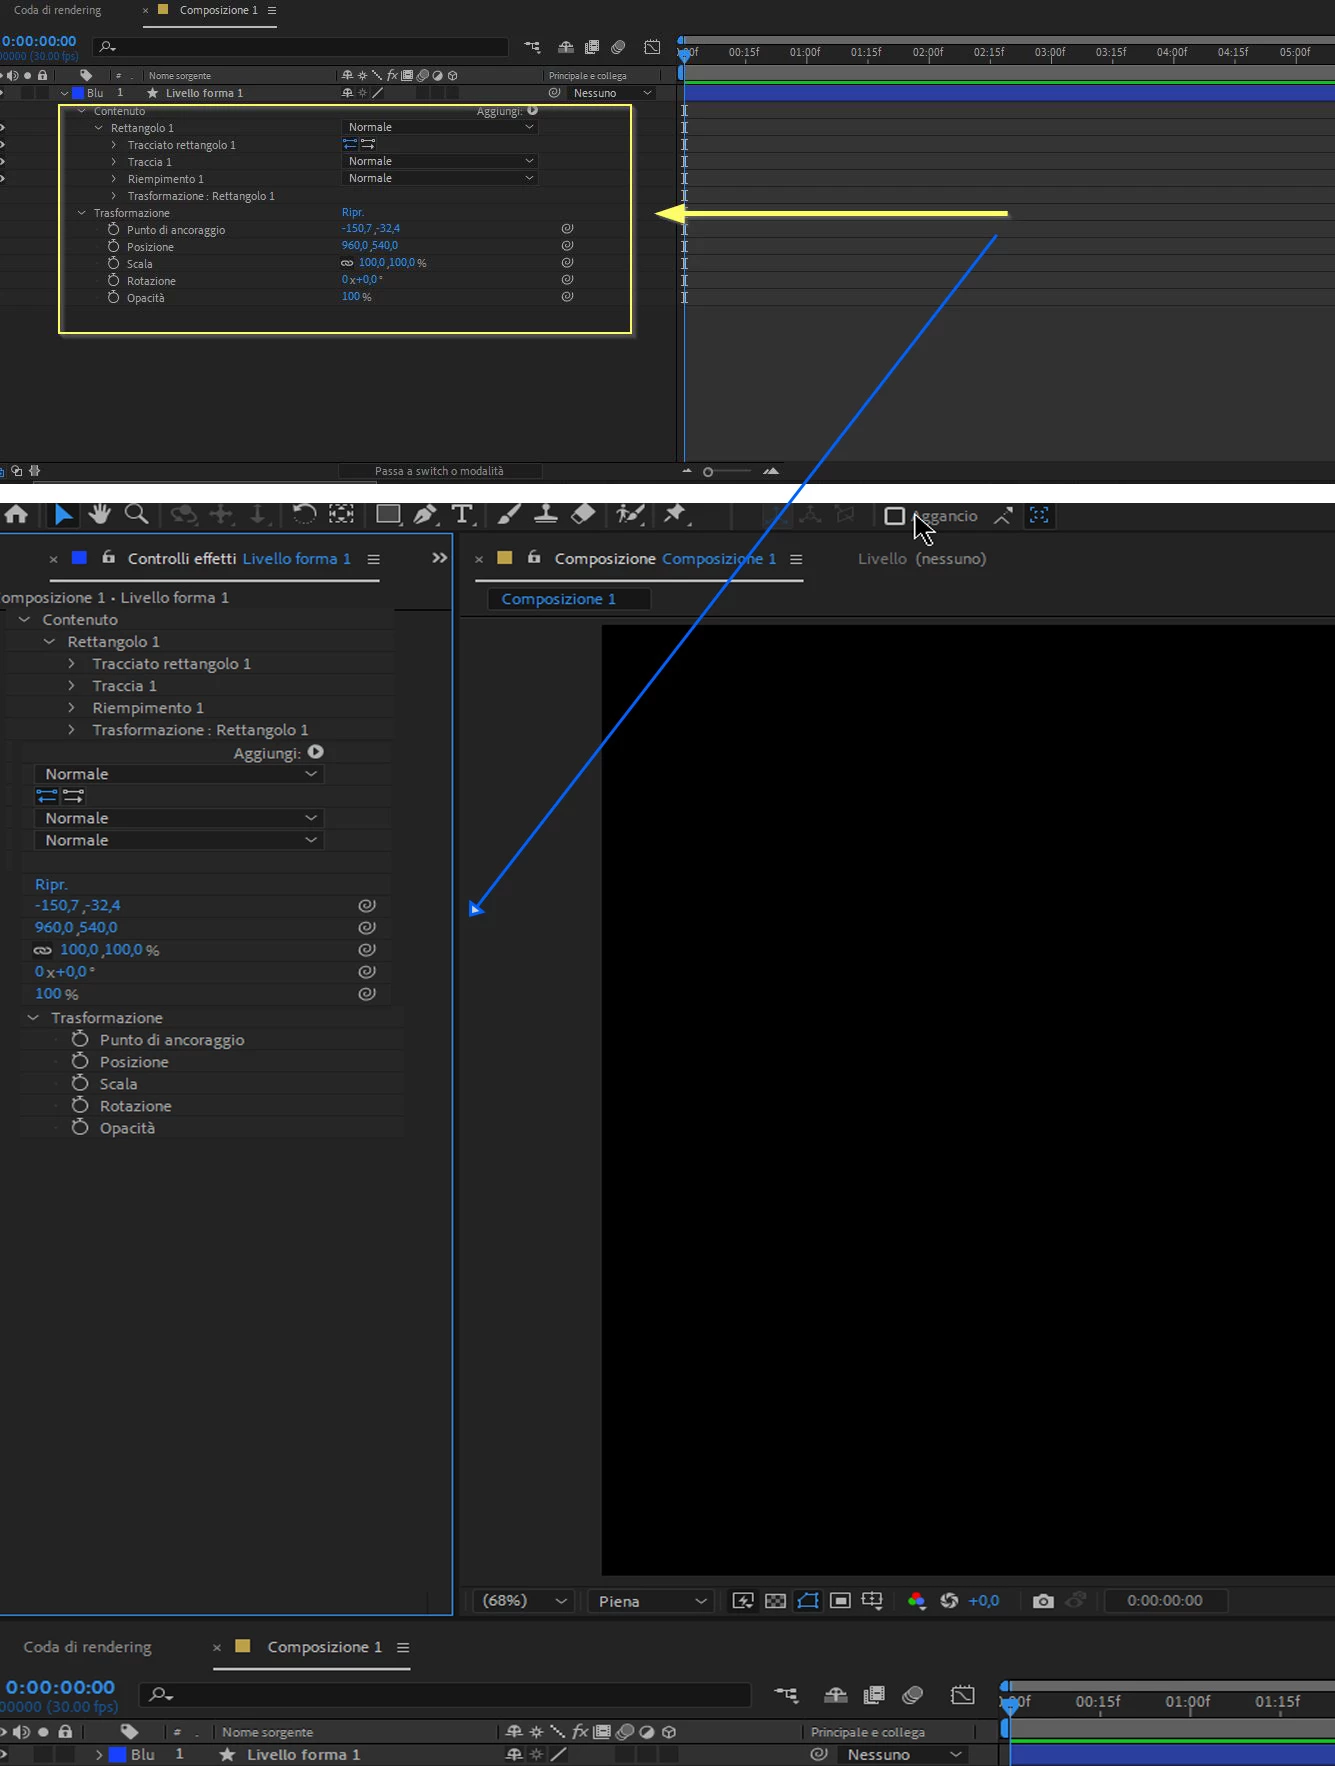This screenshot has width=1335, height=1766.
Task: Click Ripr. reset link in Effect Controls
Action: tap(51, 884)
